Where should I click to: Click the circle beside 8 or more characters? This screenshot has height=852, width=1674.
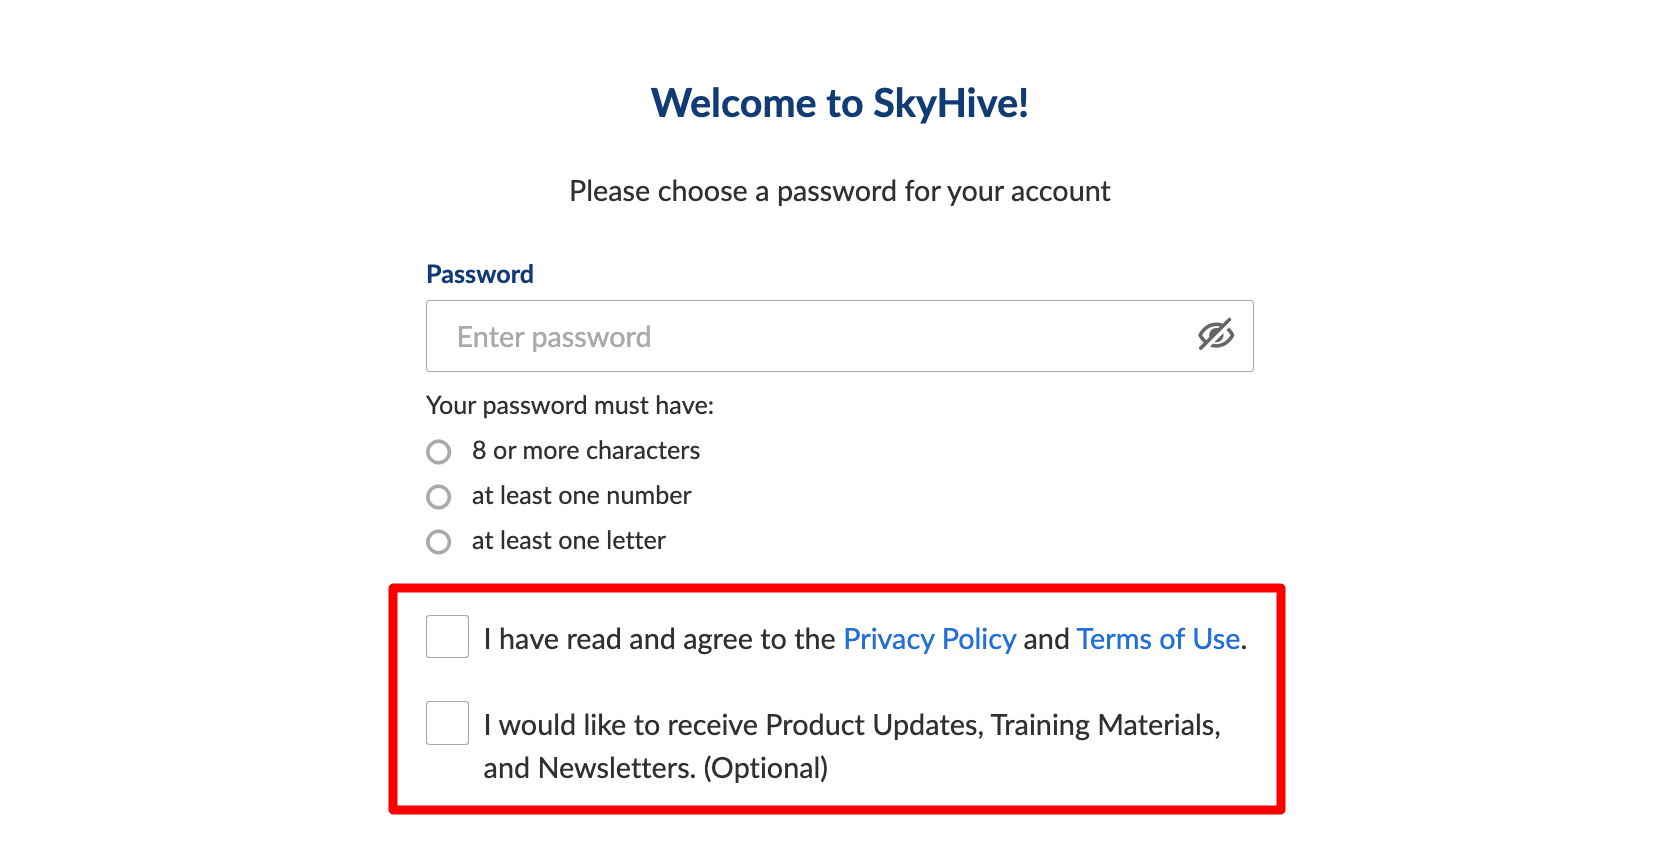coord(439,452)
